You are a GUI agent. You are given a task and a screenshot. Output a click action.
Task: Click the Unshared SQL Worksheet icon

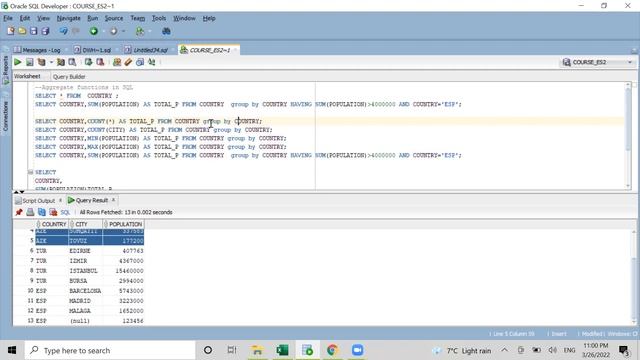(117, 62)
